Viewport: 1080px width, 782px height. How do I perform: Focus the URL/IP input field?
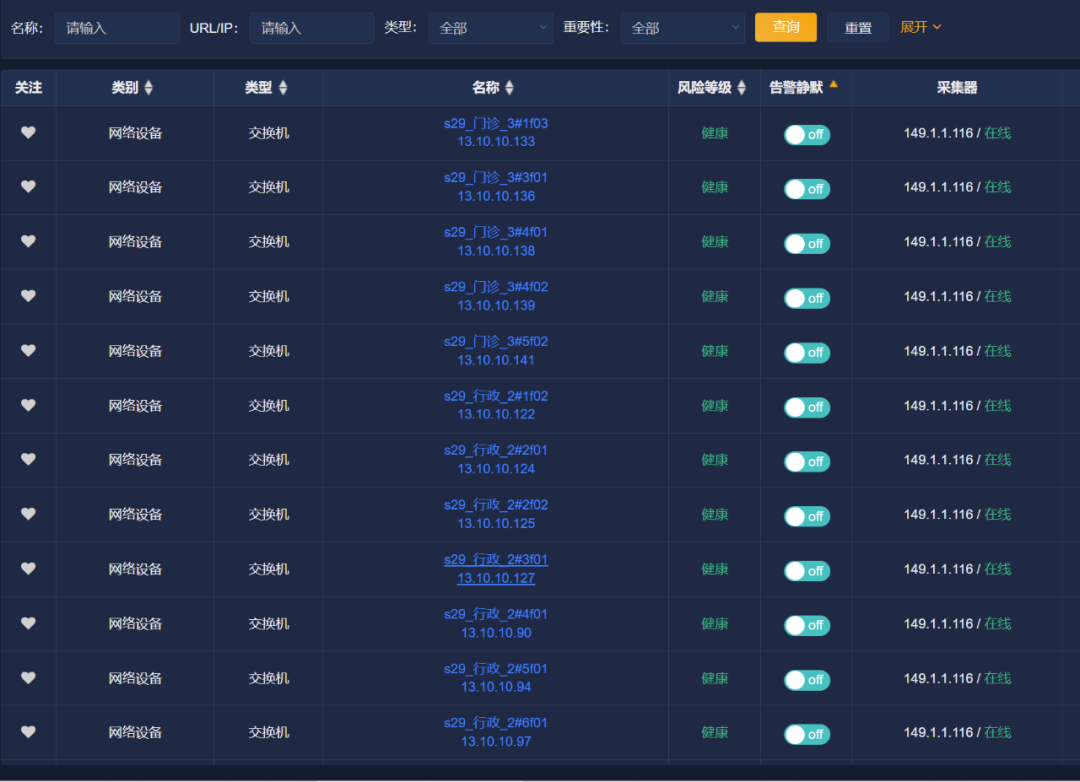pyautogui.click(x=312, y=28)
